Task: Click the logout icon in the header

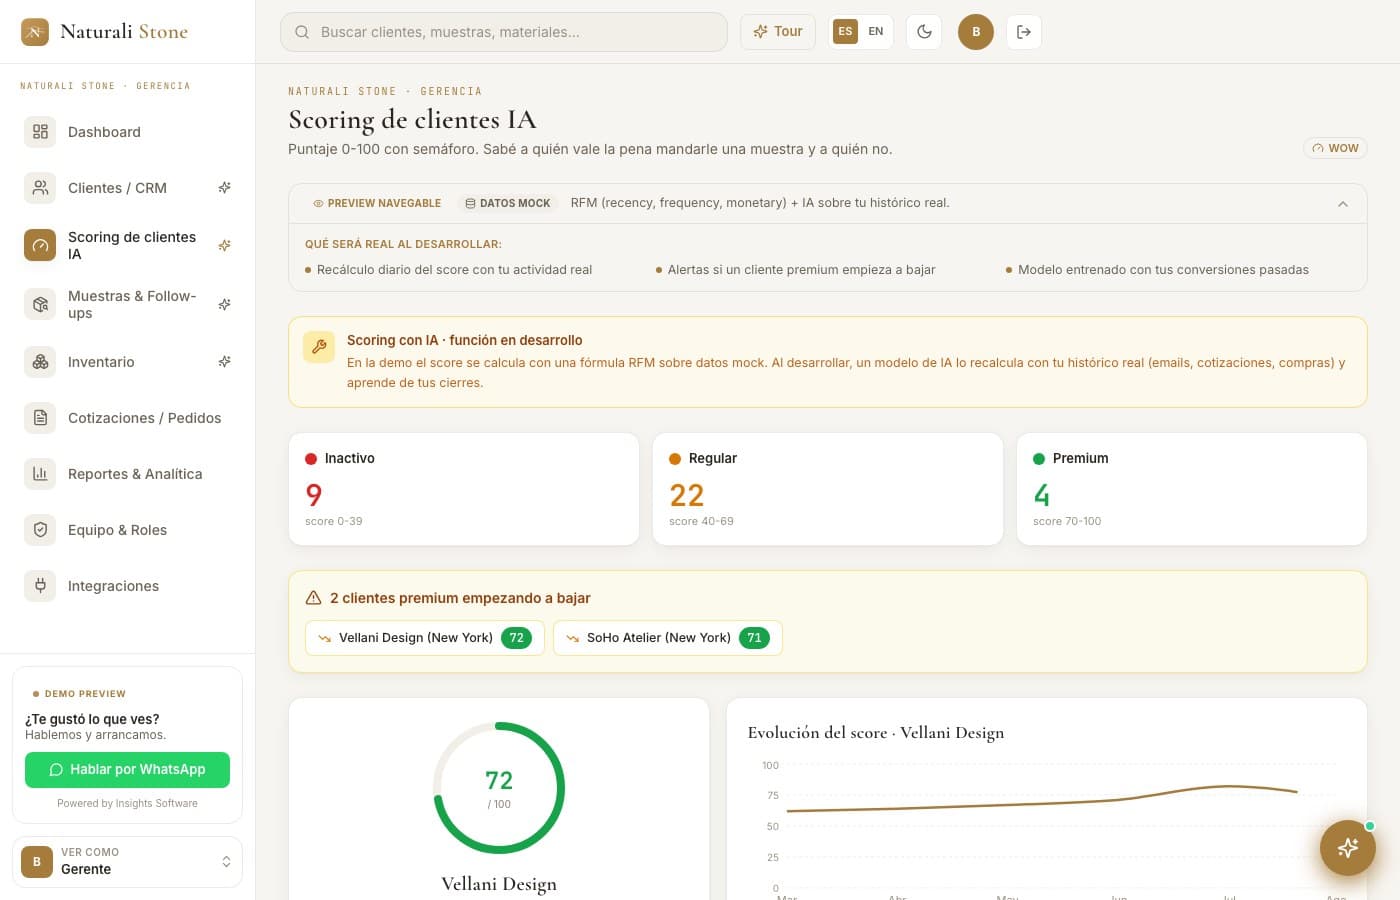Action: 1024,32
